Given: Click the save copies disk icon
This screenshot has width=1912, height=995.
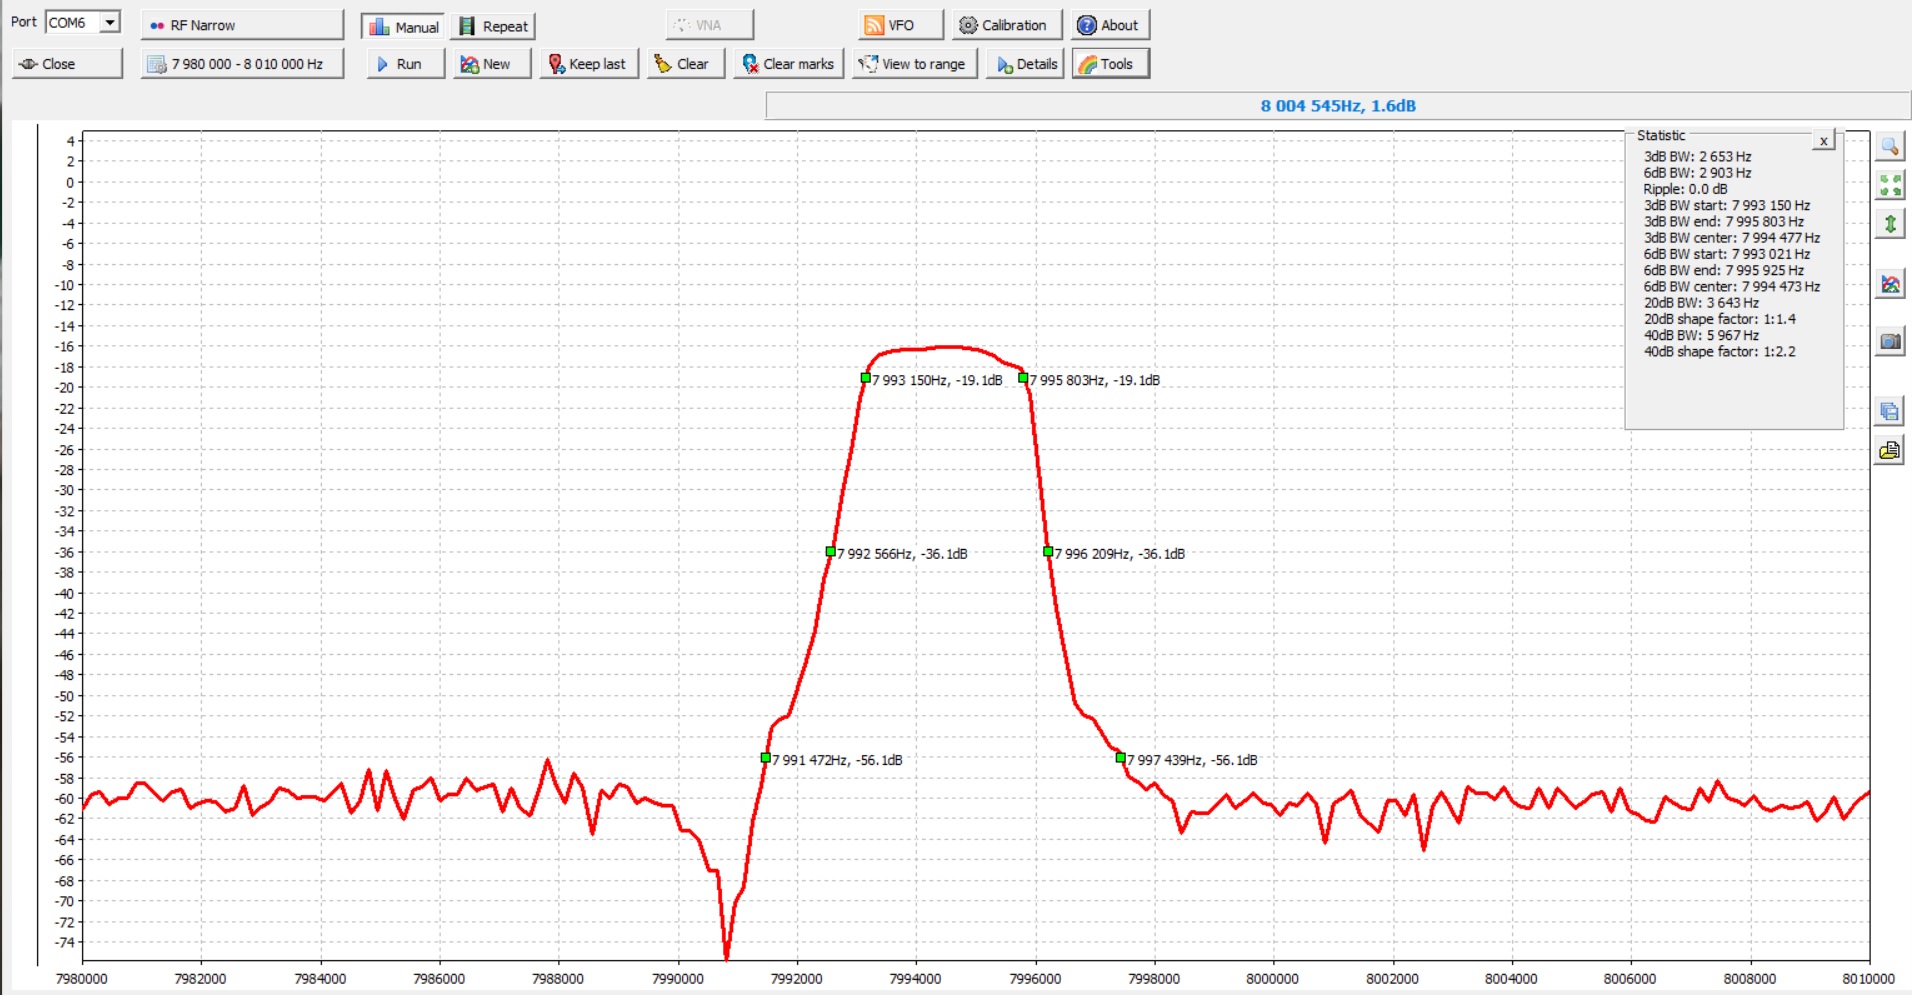Looking at the screenshot, I should 1889,411.
